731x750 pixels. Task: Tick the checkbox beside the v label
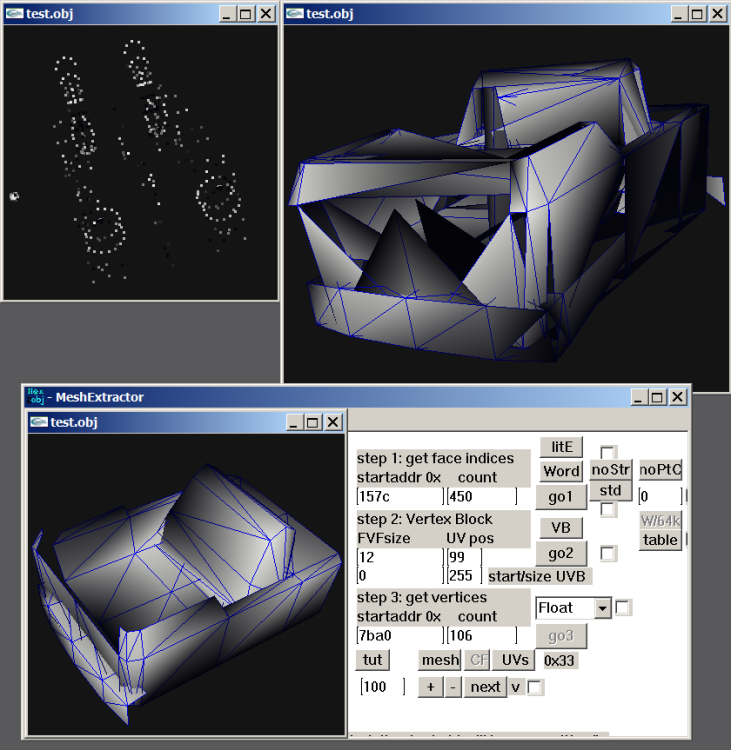pyautogui.click(x=535, y=687)
